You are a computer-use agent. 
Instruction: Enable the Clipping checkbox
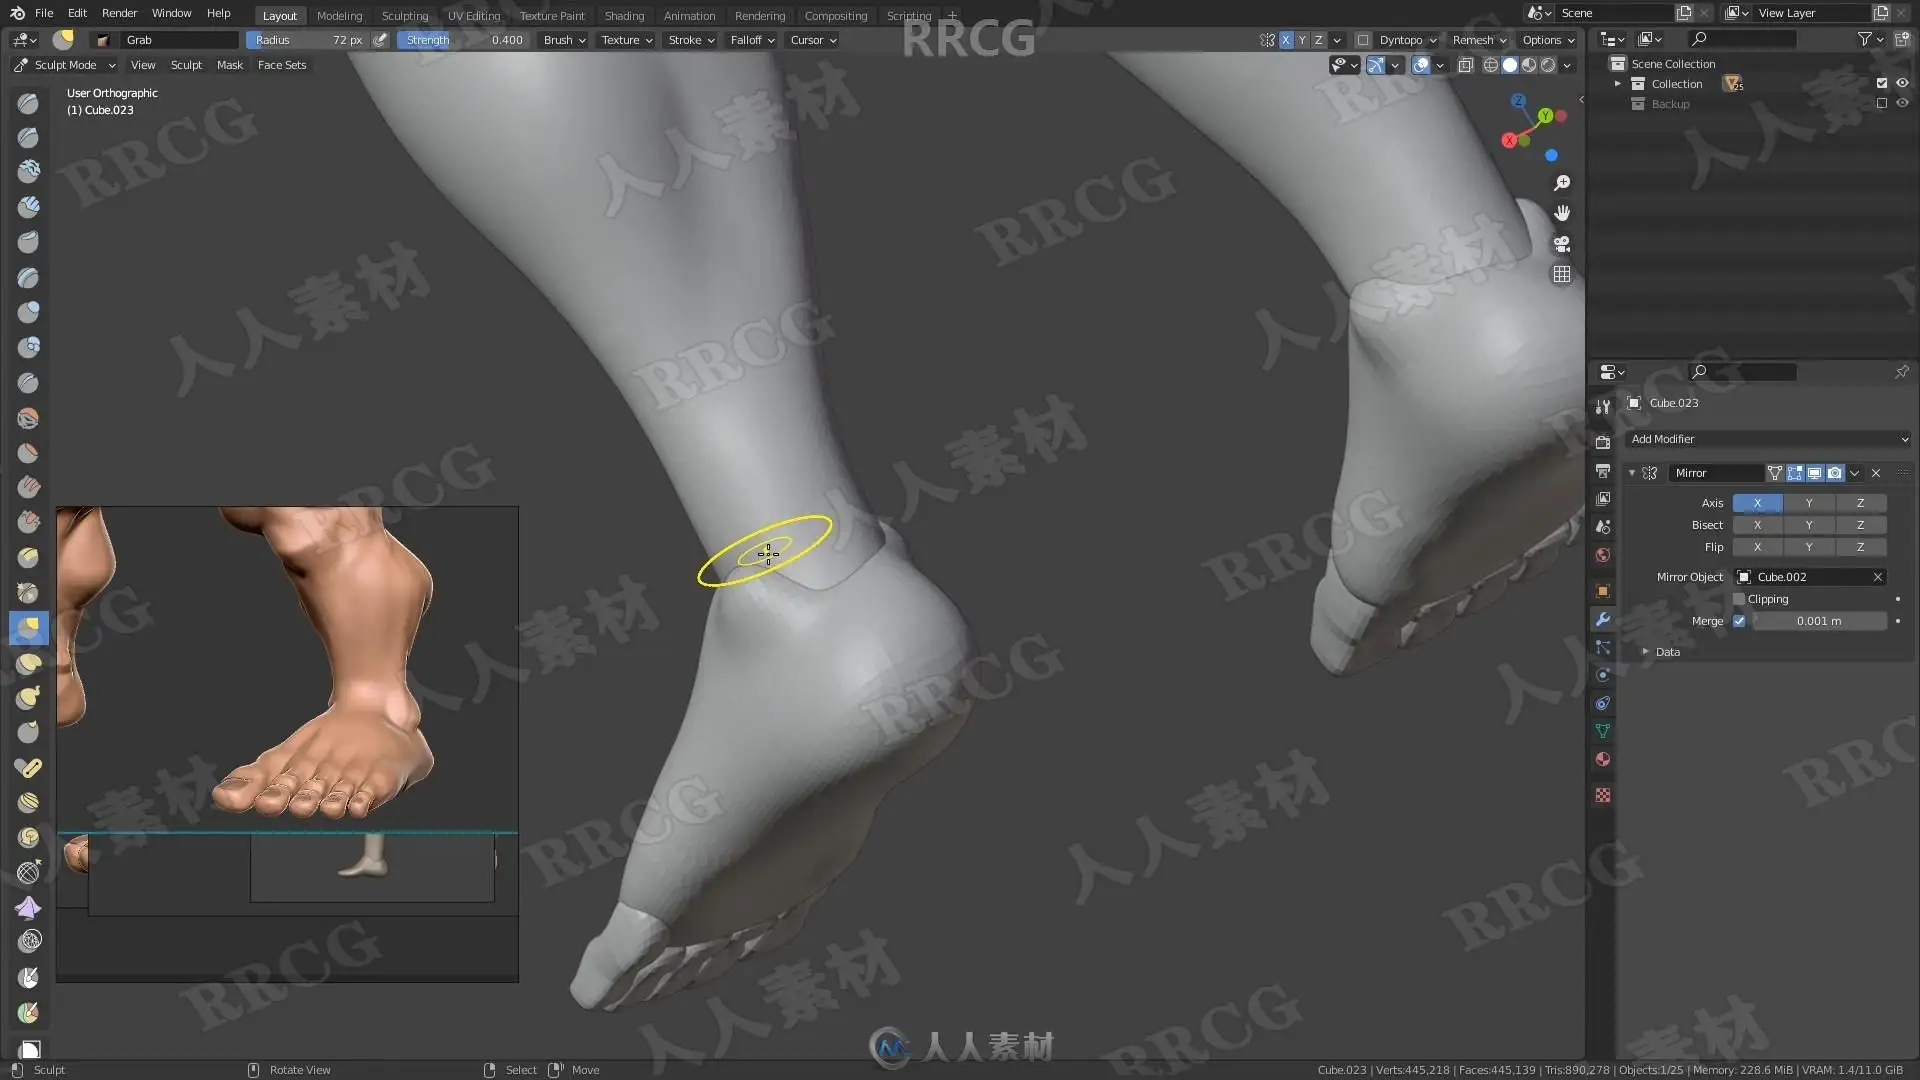1739,599
